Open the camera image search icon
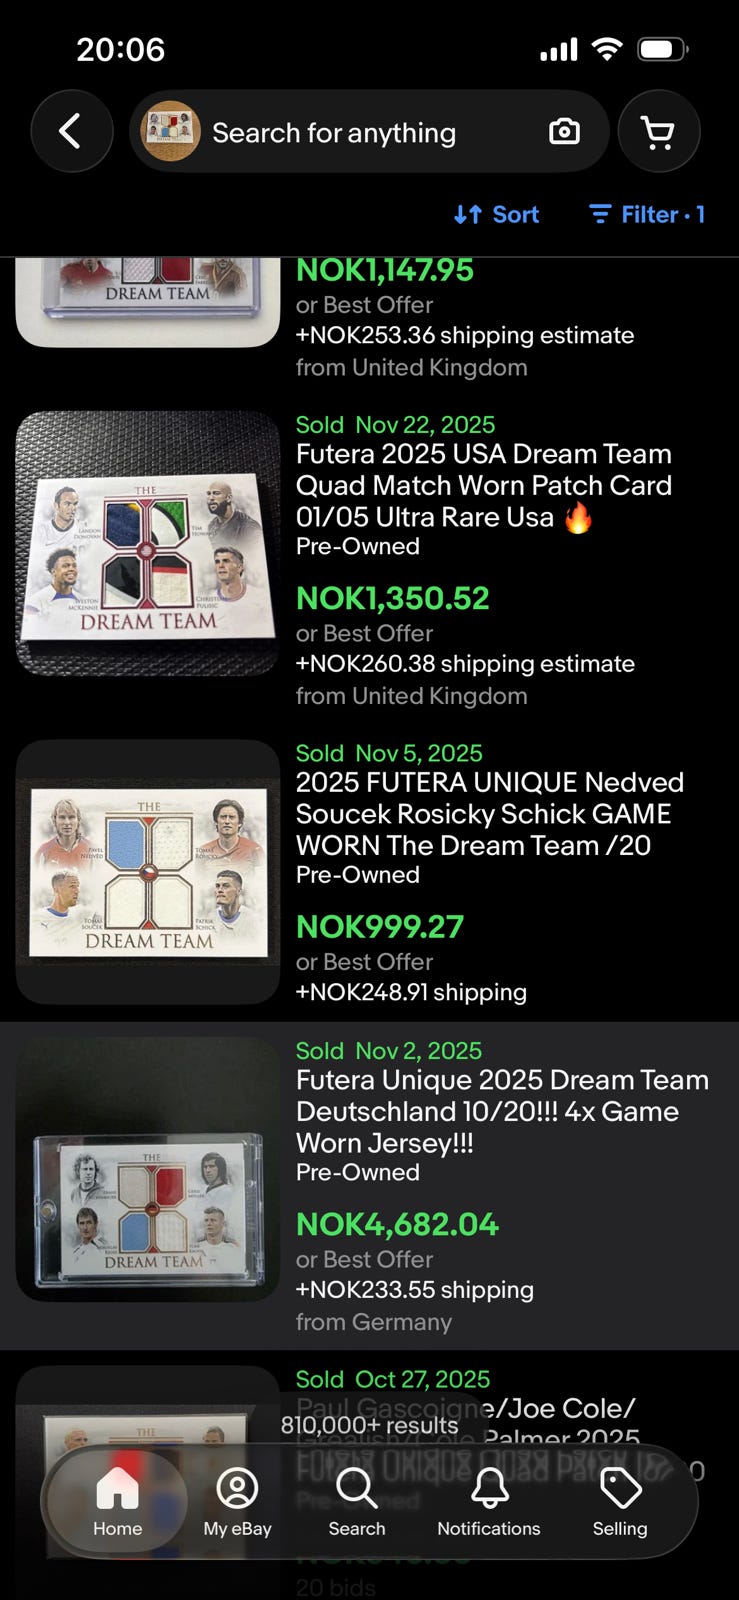This screenshot has width=739, height=1600. [x=564, y=132]
